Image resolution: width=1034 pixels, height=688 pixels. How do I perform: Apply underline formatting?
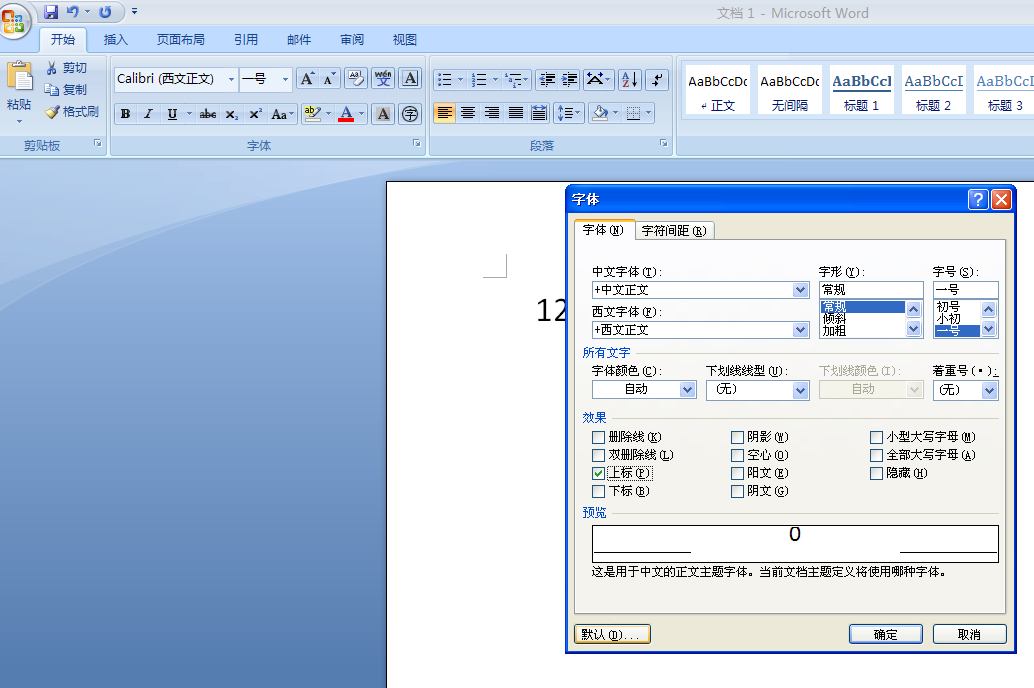click(171, 114)
